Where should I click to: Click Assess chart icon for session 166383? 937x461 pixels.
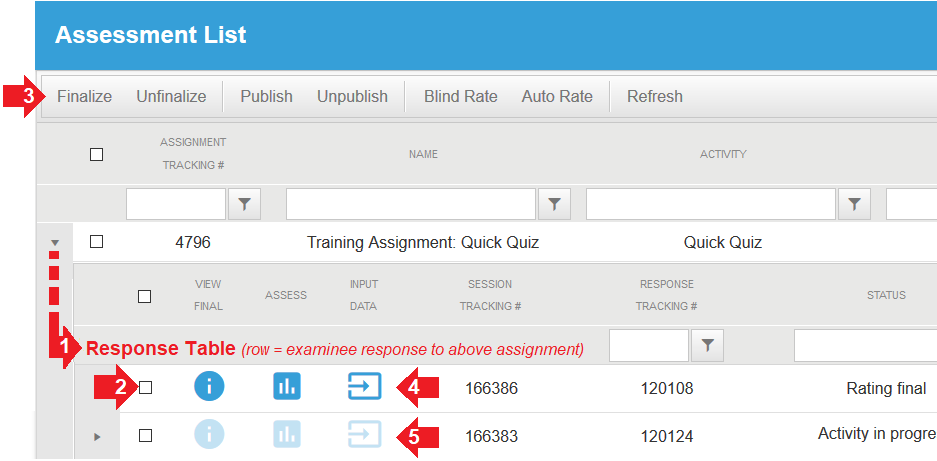[287, 434]
